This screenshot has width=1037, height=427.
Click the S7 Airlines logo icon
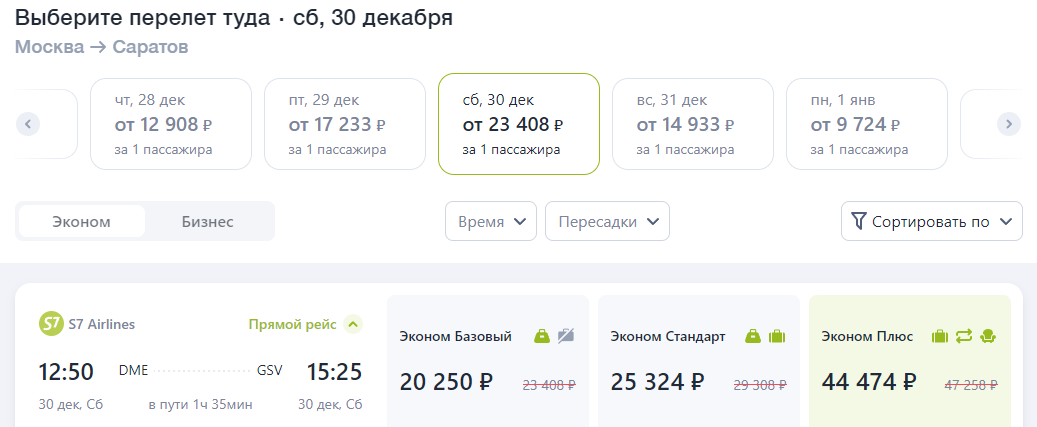(51, 325)
